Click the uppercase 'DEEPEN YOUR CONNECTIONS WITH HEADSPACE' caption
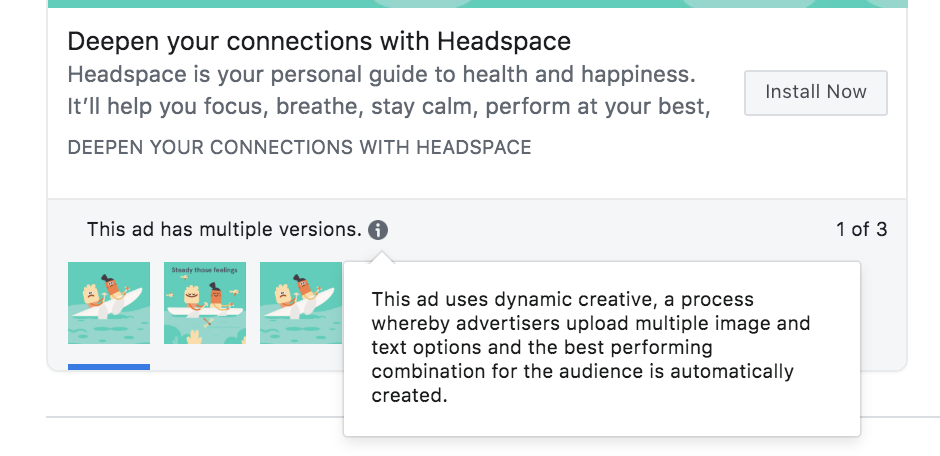This screenshot has height=456, width=940. click(299, 147)
